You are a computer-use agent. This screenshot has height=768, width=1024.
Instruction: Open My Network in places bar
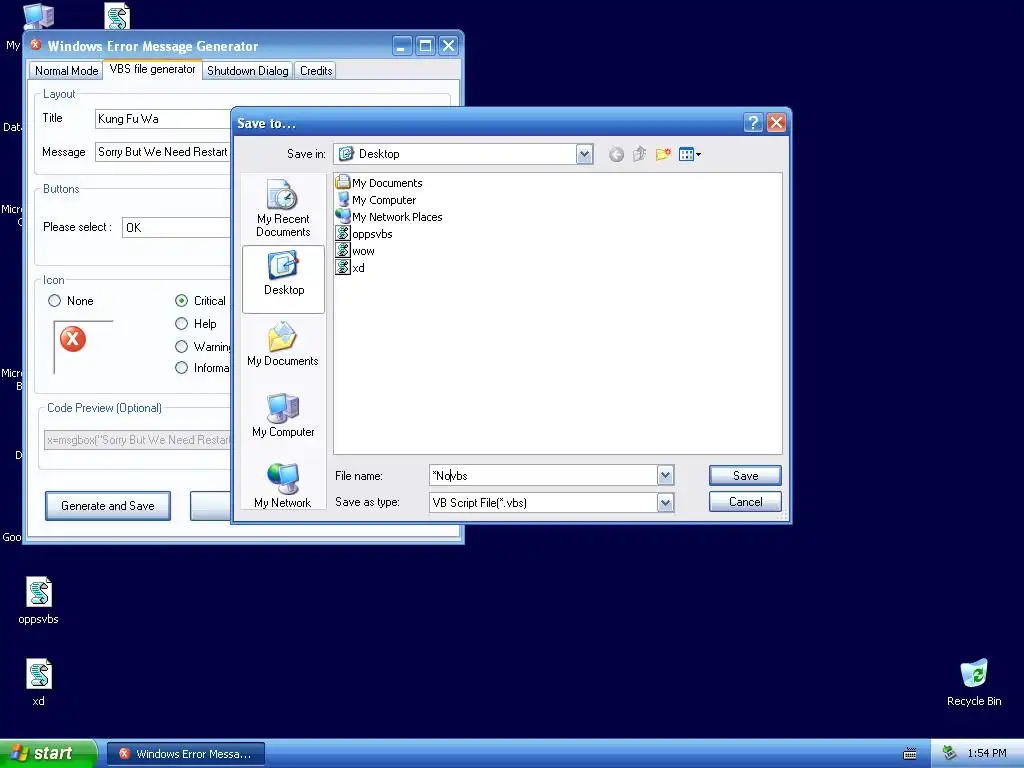pos(283,485)
